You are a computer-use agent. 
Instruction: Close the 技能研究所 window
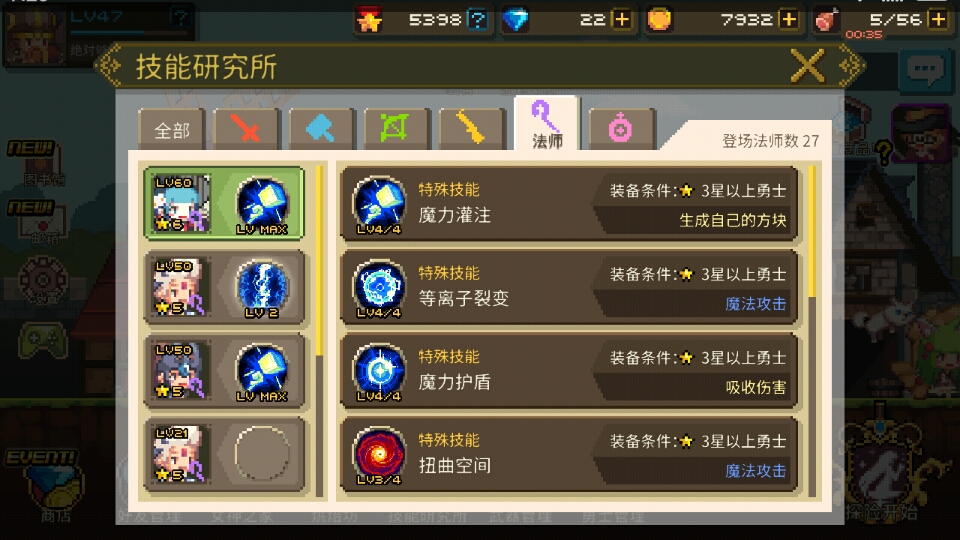coord(808,66)
